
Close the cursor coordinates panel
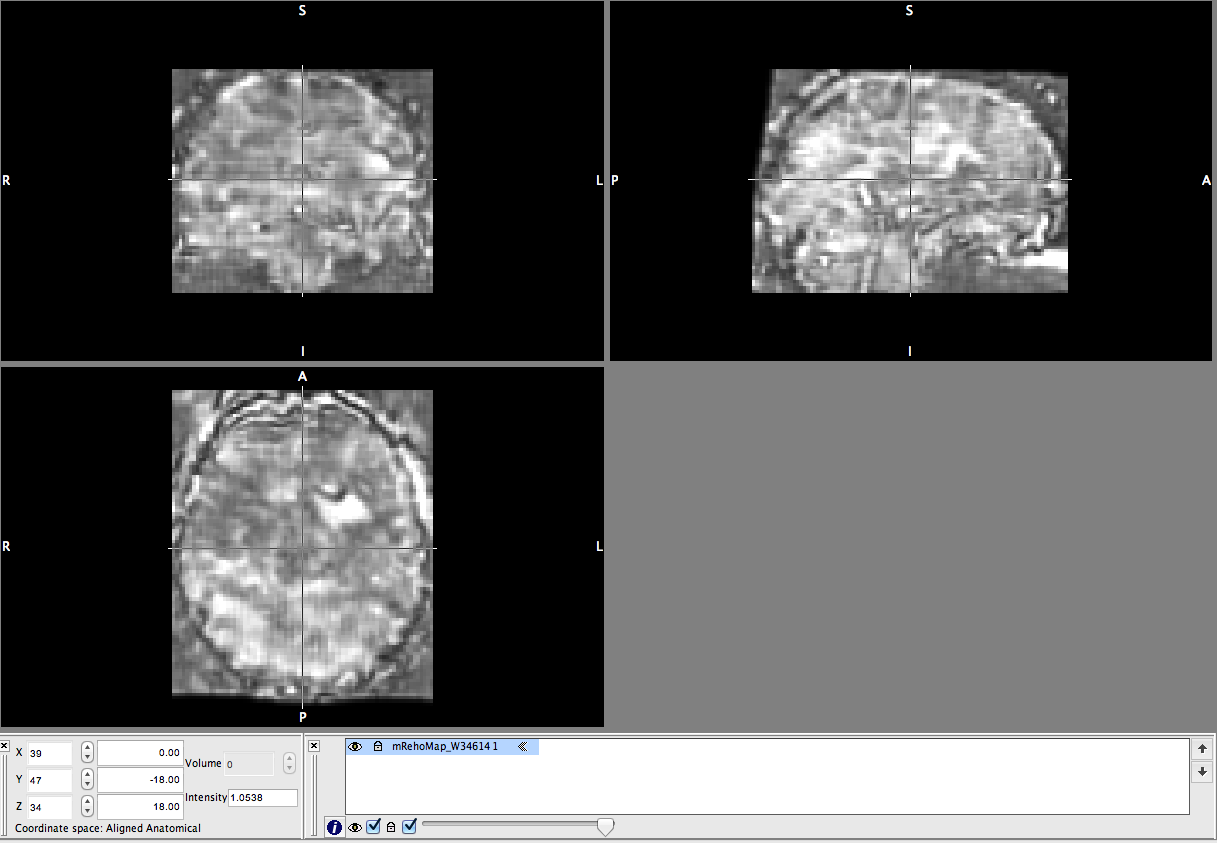click(5, 745)
